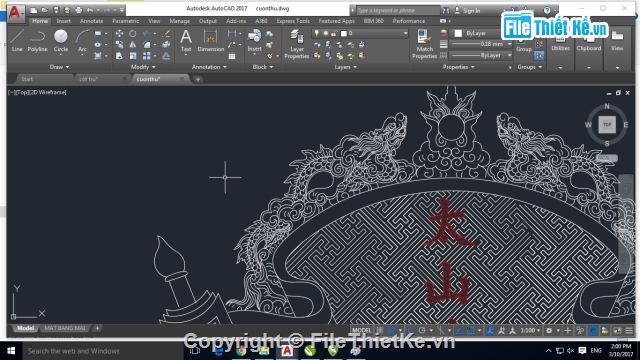This screenshot has width=640, height=360.
Task: Open the Utilities panel button
Action: point(560,44)
